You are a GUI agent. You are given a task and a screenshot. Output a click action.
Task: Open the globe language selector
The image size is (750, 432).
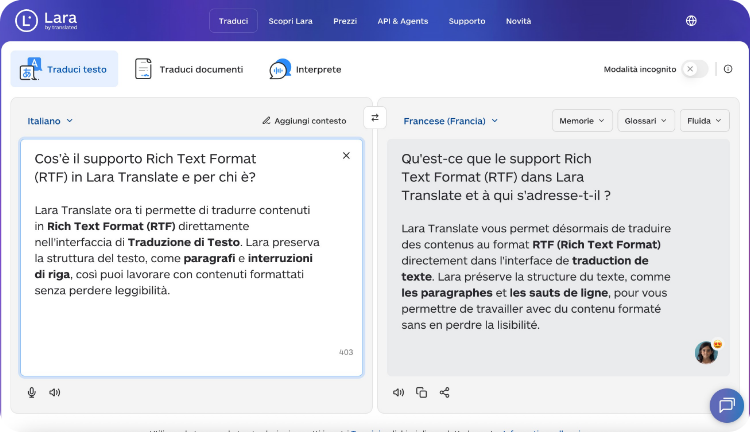click(691, 21)
